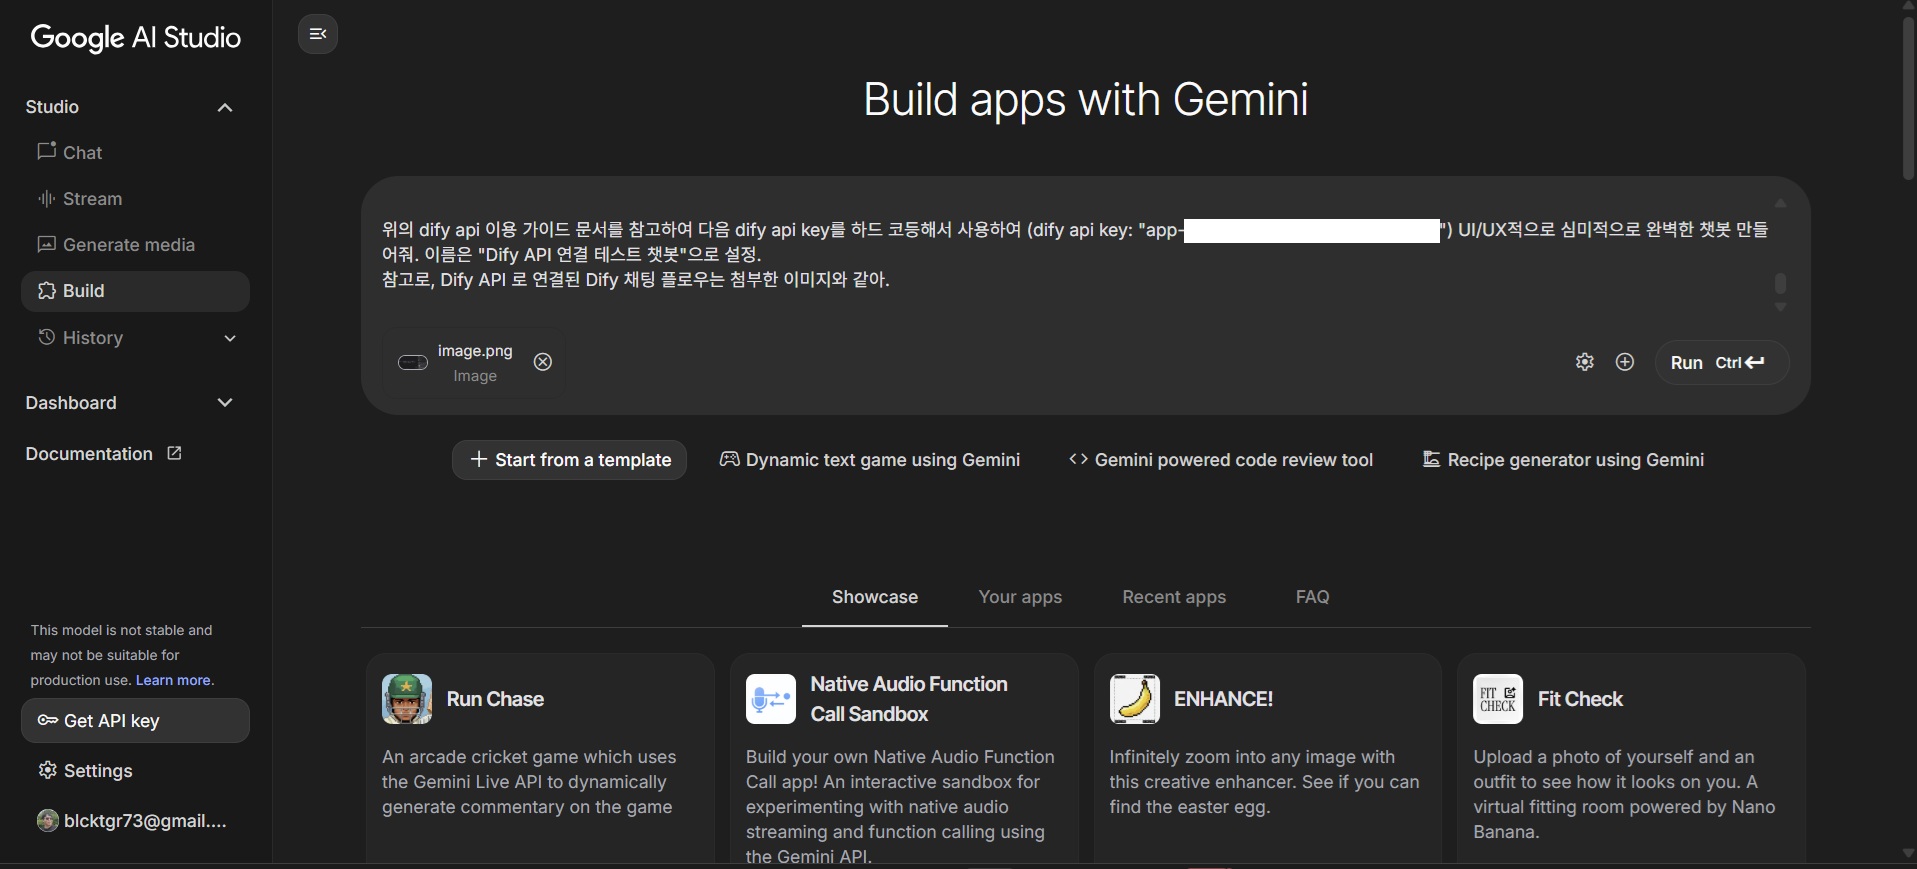Remove the attached image.png file
The width and height of the screenshot is (1917, 869).
(543, 362)
